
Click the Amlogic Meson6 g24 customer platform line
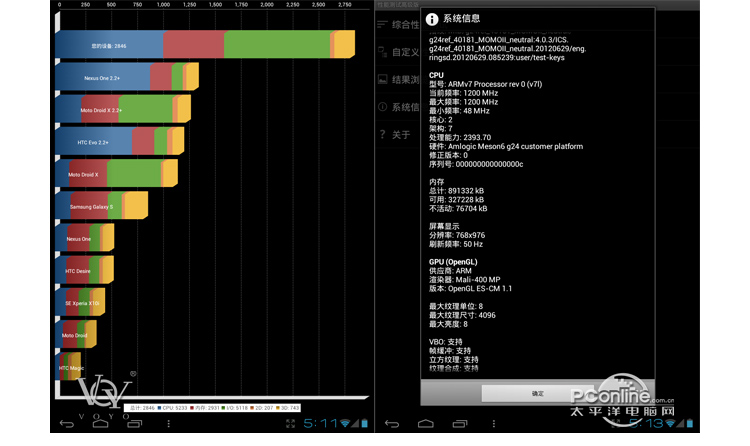(x=506, y=146)
